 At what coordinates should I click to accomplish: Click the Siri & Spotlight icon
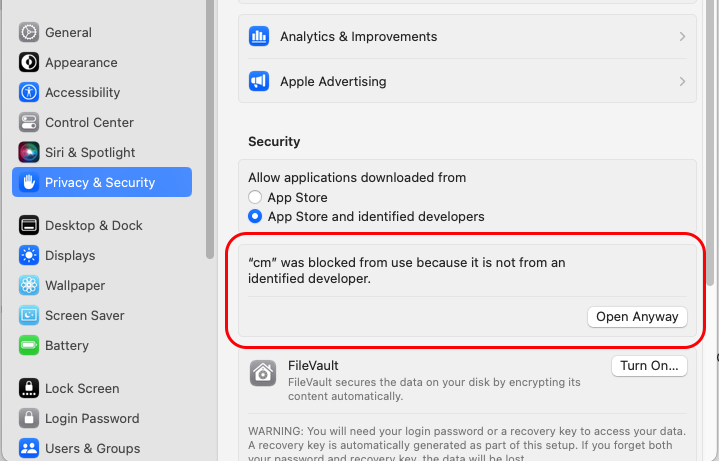(x=29, y=152)
